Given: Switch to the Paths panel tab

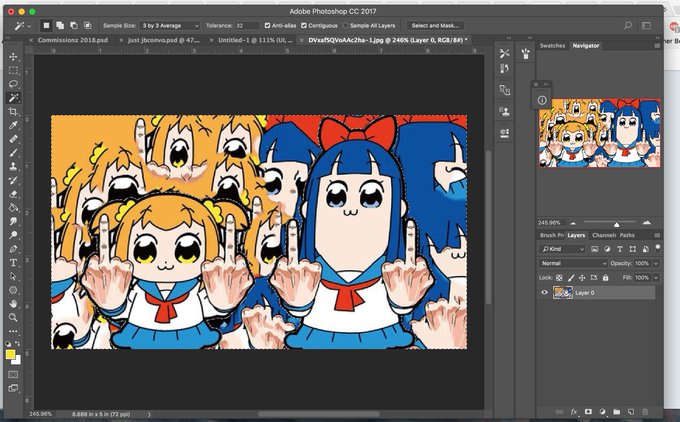Looking at the screenshot, I should (627, 235).
